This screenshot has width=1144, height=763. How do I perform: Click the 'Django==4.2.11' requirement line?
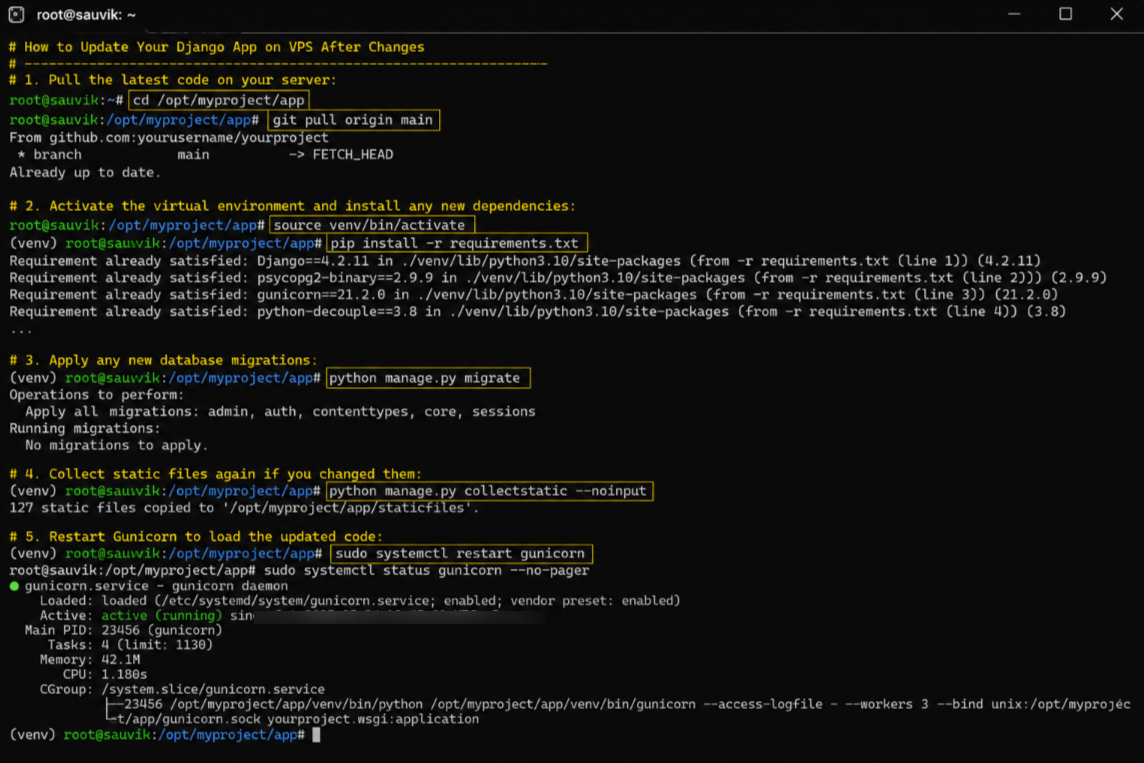525,260
